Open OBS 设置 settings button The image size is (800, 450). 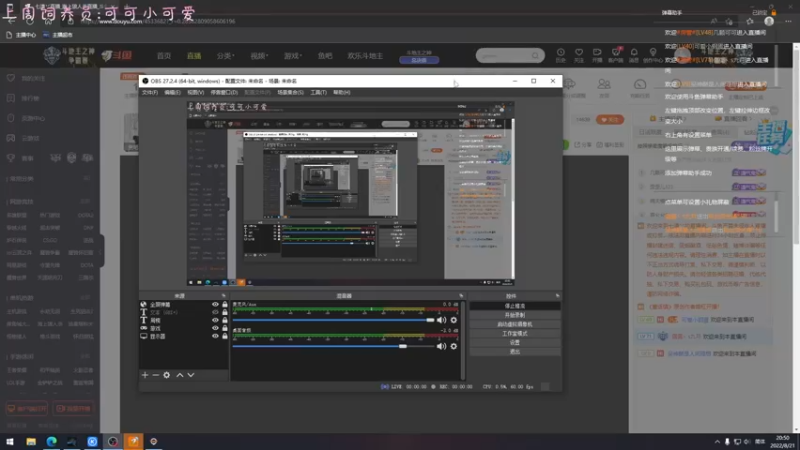pyautogui.click(x=515, y=342)
